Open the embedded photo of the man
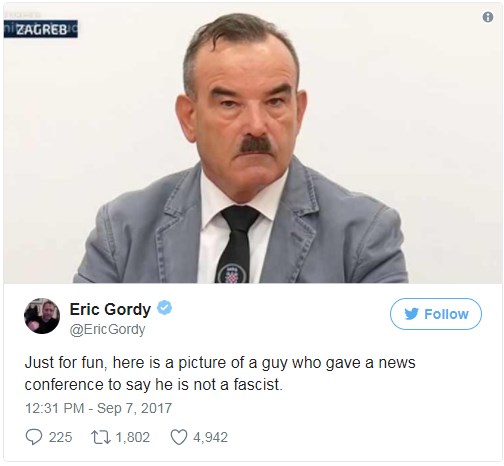This screenshot has width=504, height=466. (x=252, y=143)
